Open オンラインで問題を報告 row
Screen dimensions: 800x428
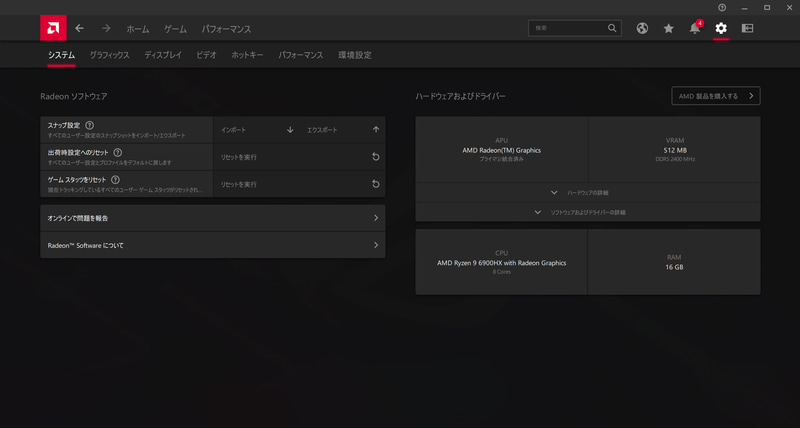(x=213, y=218)
